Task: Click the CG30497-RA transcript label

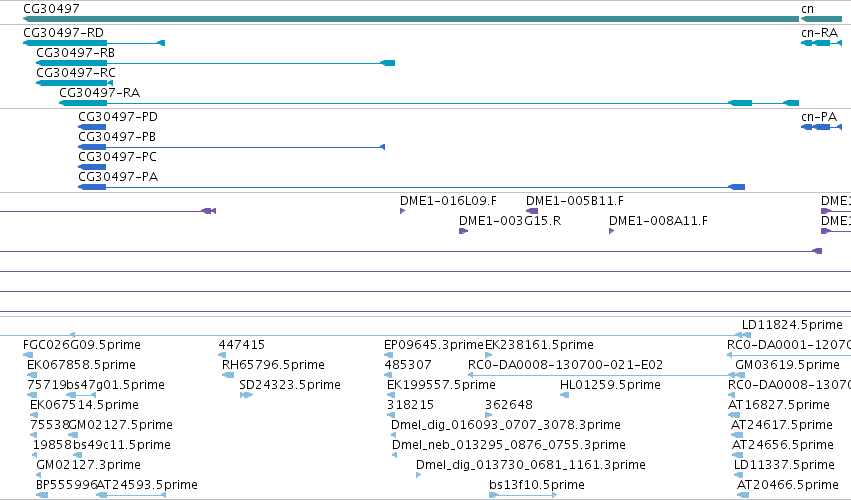Action: pos(99,93)
